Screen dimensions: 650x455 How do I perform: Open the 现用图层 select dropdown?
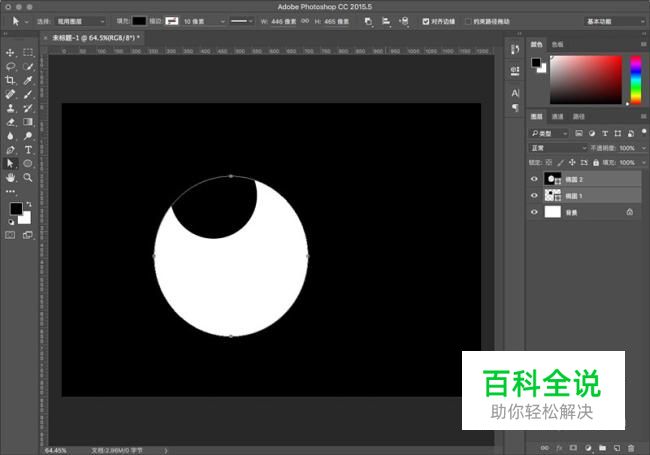(x=80, y=21)
